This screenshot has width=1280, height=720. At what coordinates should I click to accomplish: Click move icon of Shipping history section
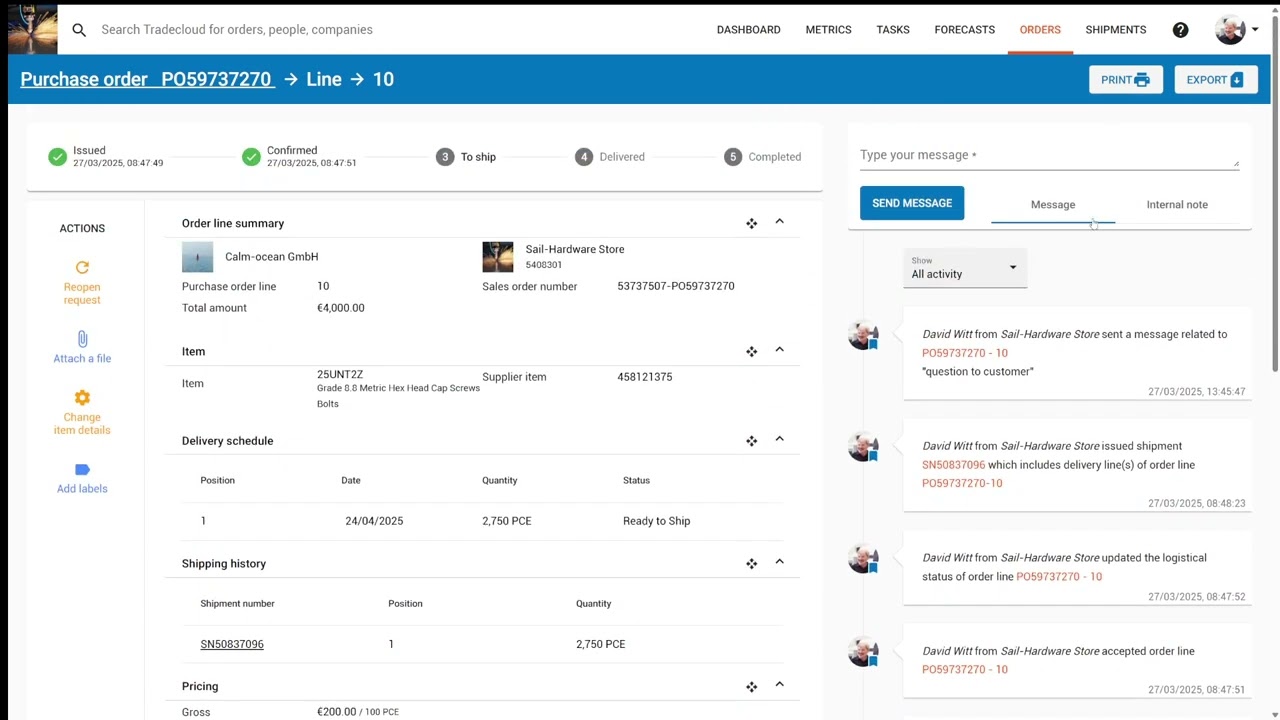pos(751,564)
